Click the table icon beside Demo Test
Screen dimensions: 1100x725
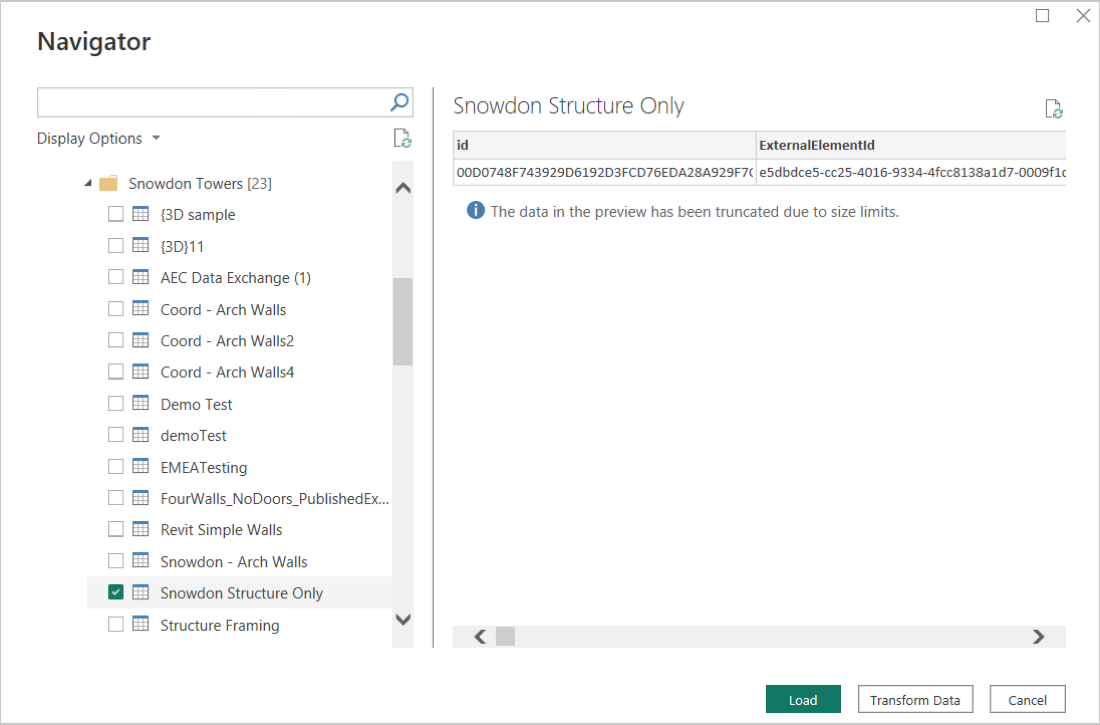pyautogui.click(x=141, y=404)
